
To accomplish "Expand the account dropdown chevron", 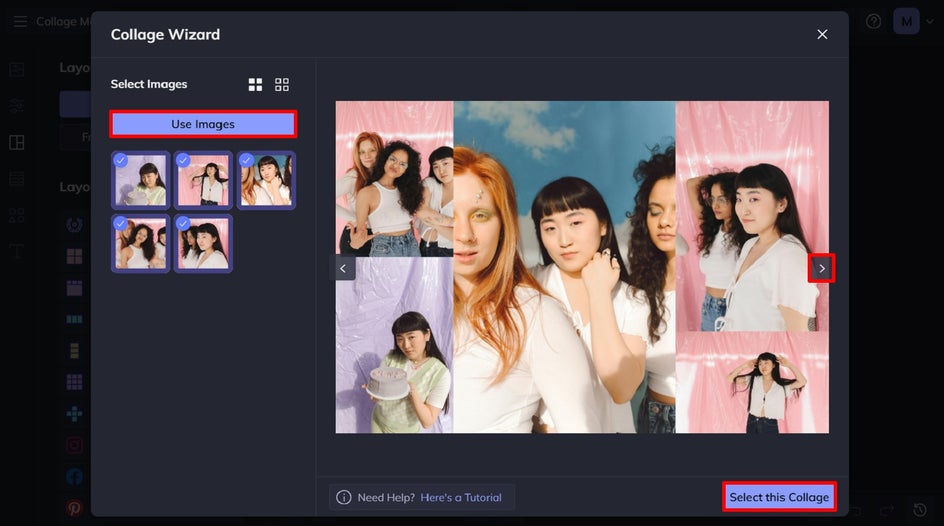I will (930, 21).
